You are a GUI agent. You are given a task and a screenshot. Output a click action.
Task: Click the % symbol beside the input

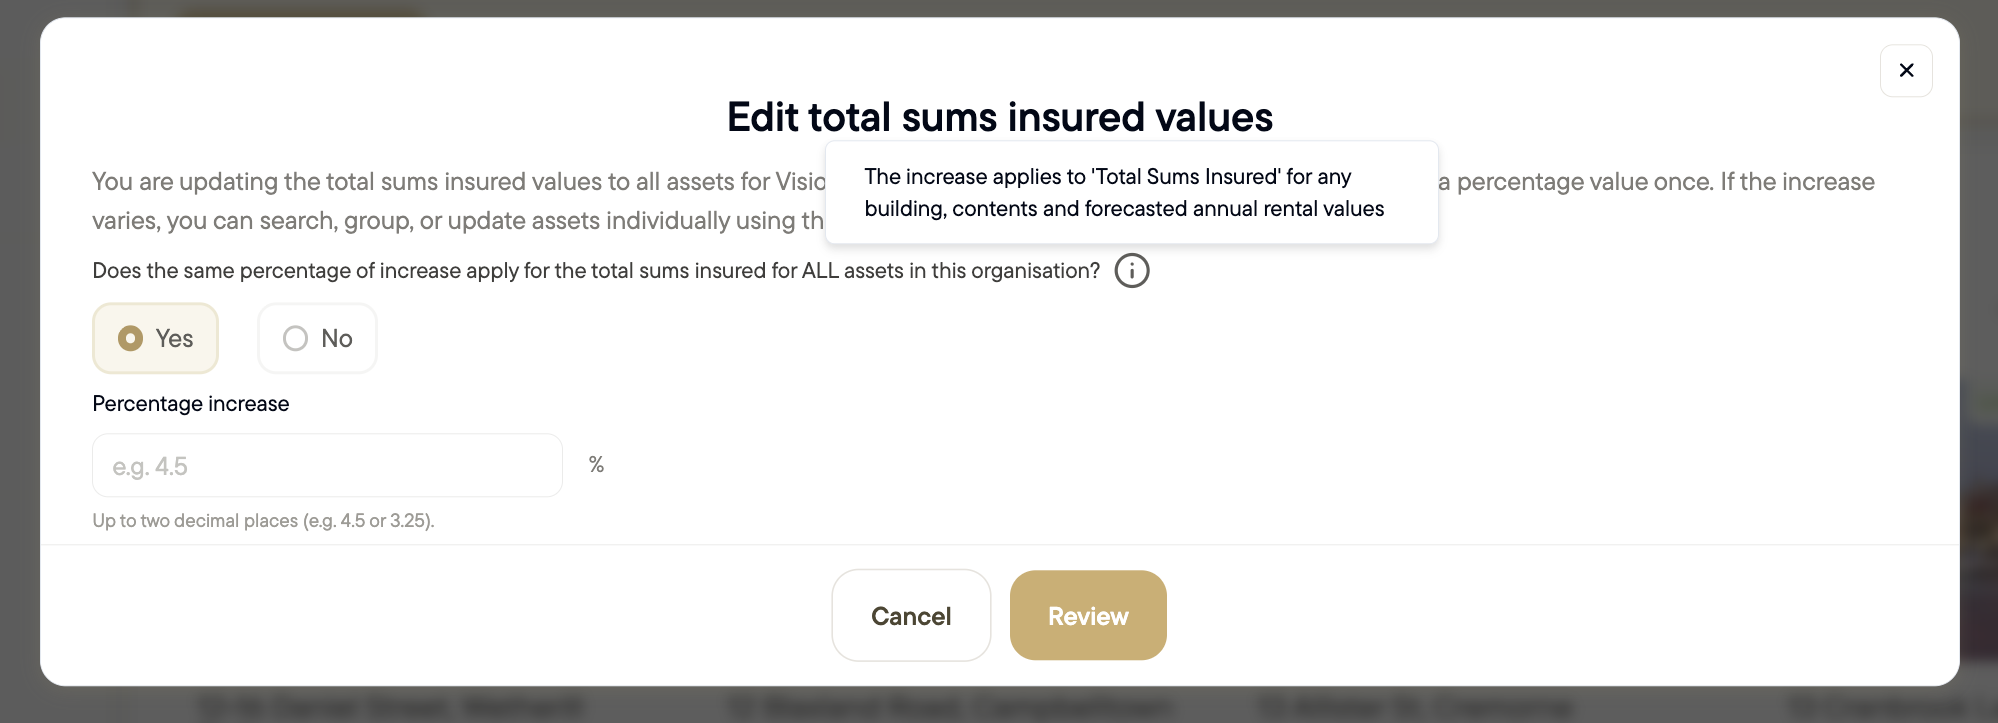coord(596,465)
